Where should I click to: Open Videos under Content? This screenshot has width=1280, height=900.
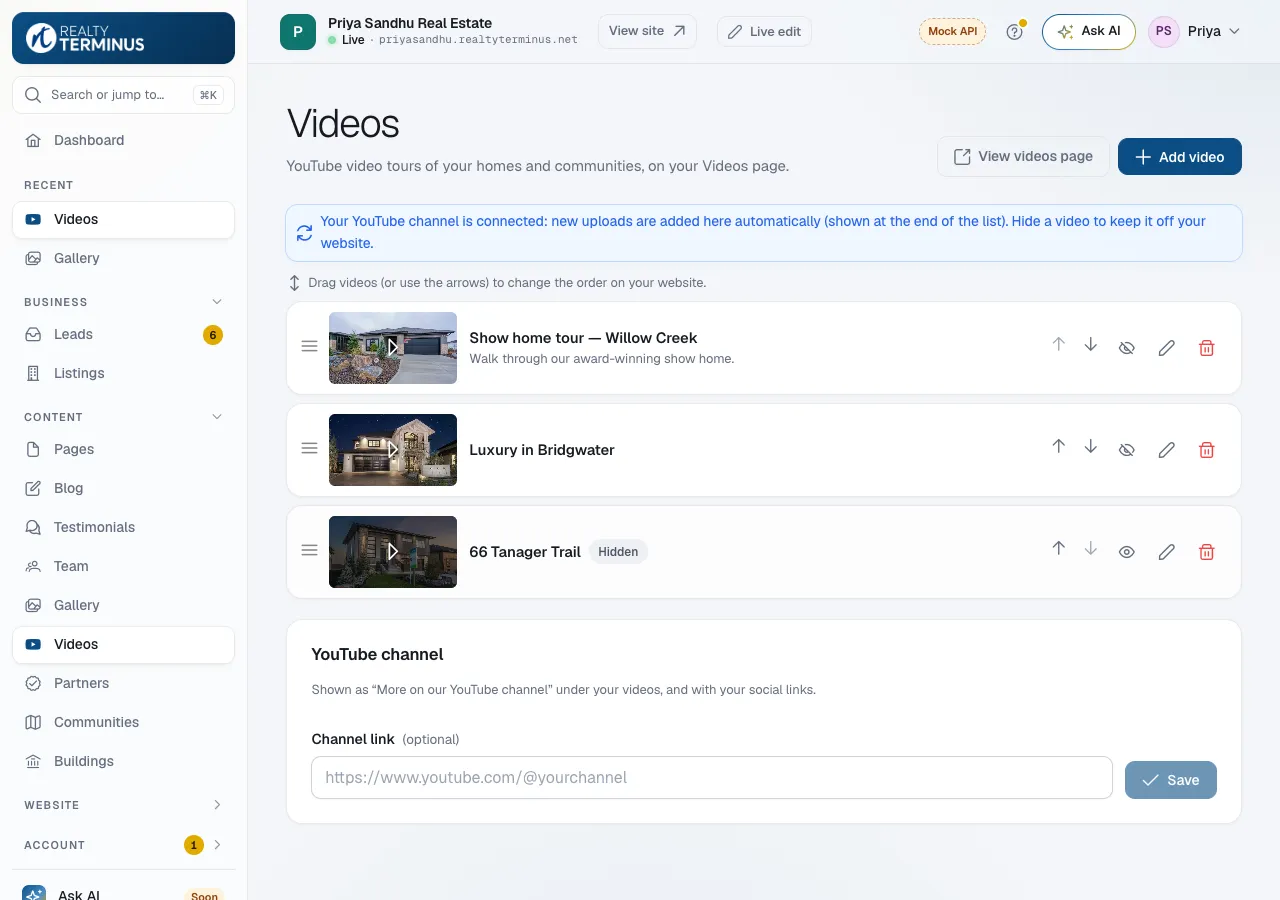pyautogui.click(x=123, y=644)
